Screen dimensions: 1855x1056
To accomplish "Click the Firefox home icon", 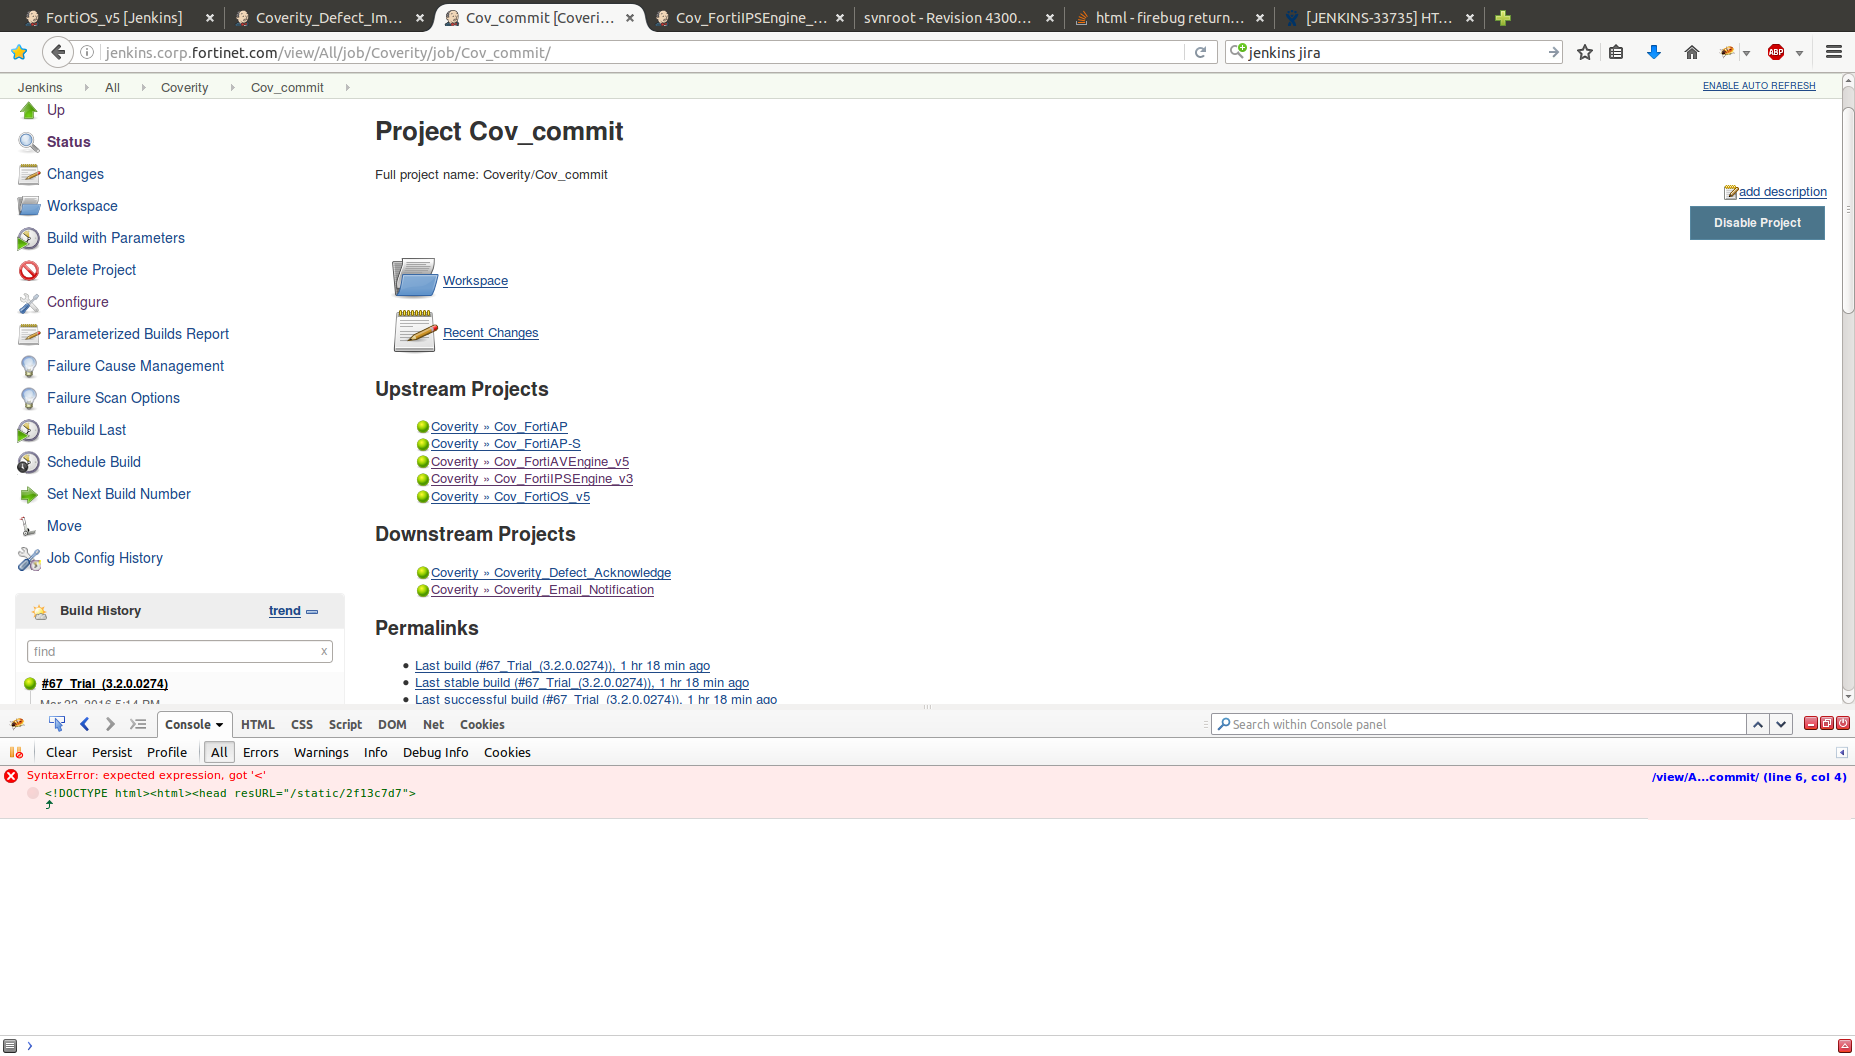I will point(1691,52).
